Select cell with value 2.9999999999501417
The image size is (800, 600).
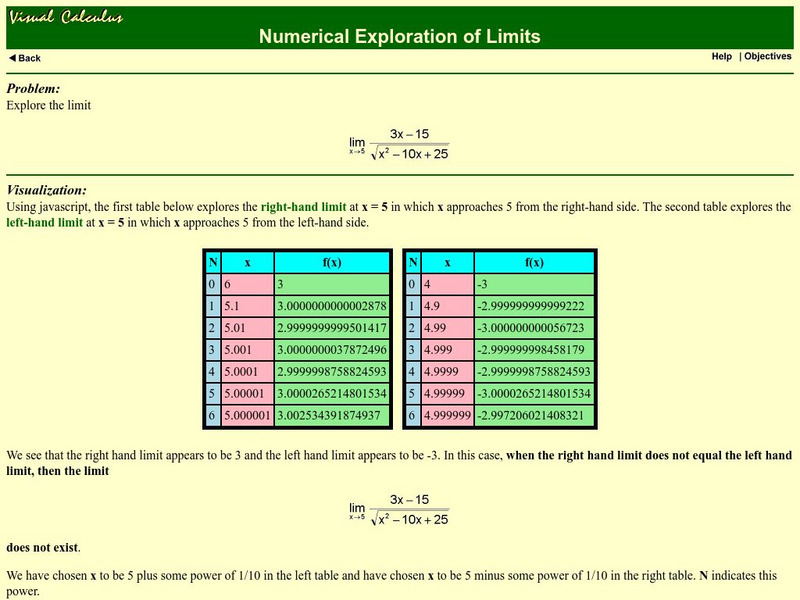pos(332,328)
